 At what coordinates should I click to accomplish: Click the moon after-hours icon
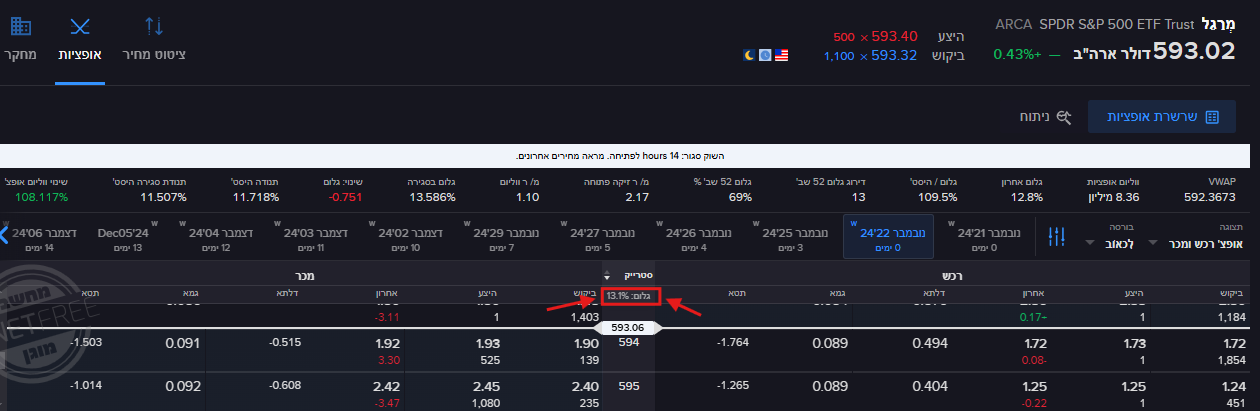coord(750,55)
